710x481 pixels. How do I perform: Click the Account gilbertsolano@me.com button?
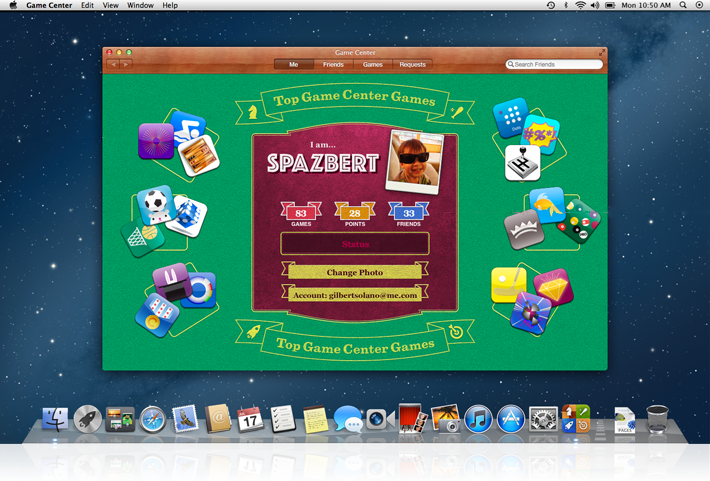tap(355, 295)
